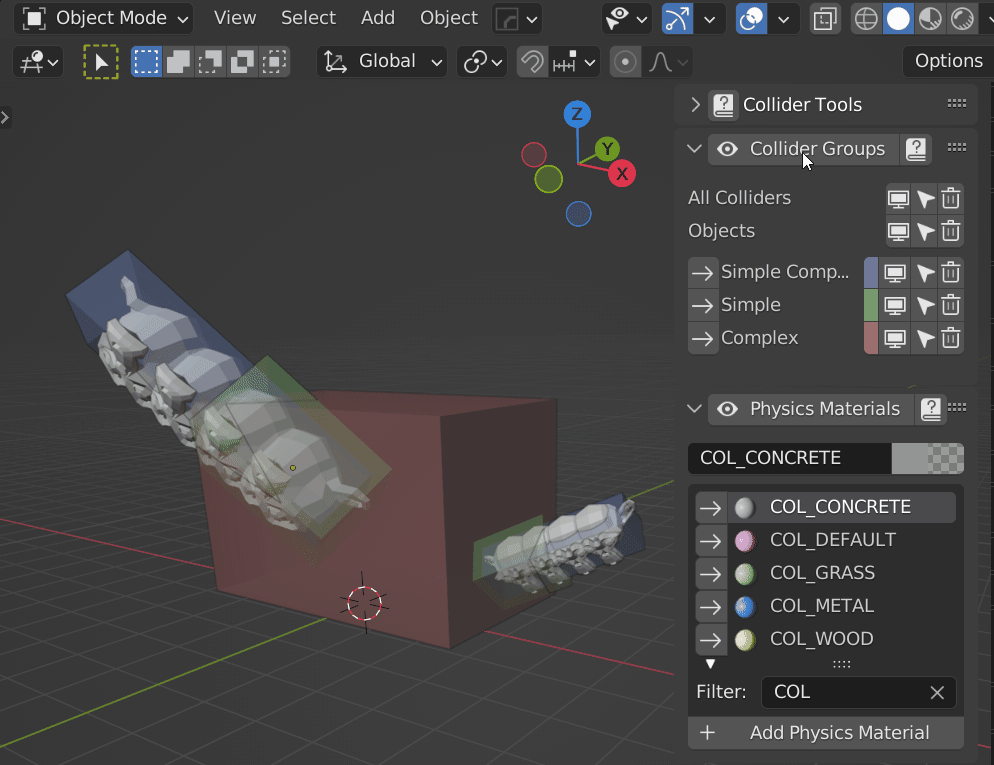This screenshot has width=994, height=765.
Task: Toggle X-Ray viewport mode
Action: point(825,18)
